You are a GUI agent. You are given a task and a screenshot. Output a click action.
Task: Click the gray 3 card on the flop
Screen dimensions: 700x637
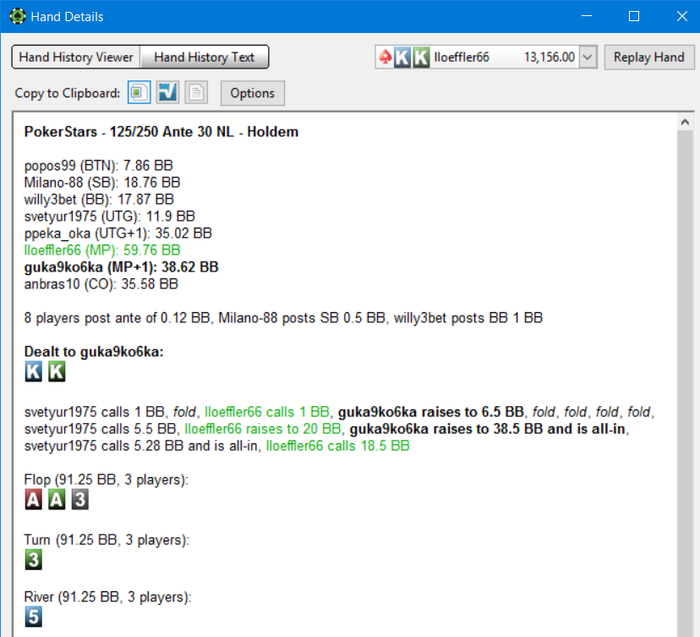[80, 499]
